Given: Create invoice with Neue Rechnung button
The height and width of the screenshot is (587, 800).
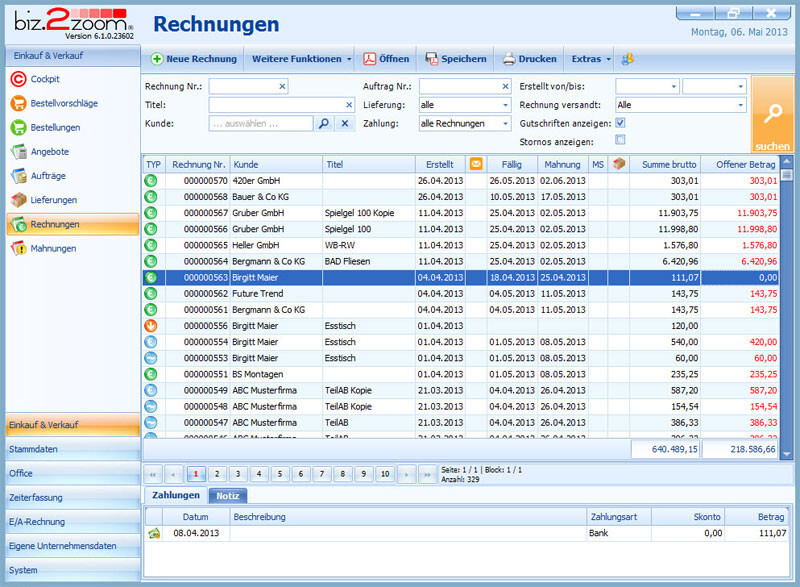Looking at the screenshot, I should click(x=193, y=59).
